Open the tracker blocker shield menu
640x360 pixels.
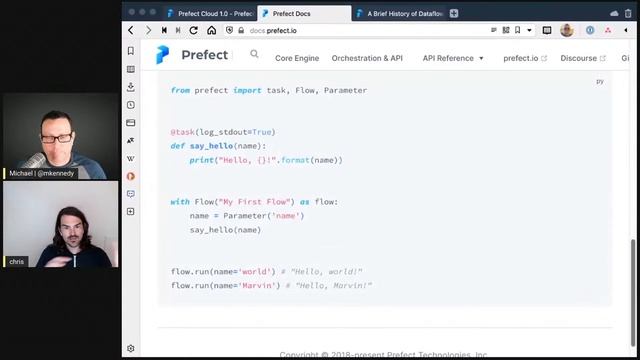pyautogui.click(x=229, y=30)
